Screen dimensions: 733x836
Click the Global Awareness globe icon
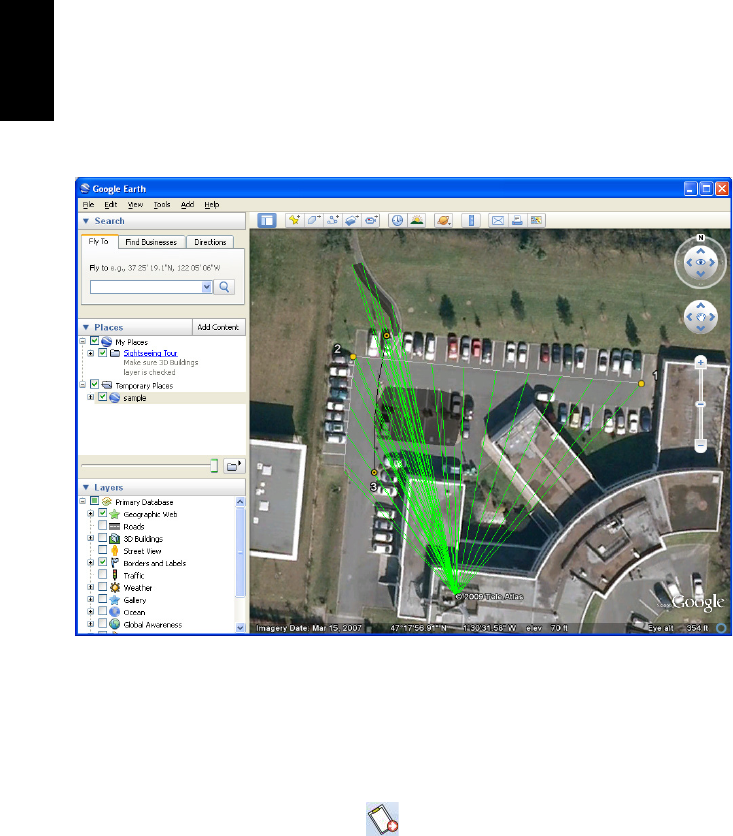(115, 624)
